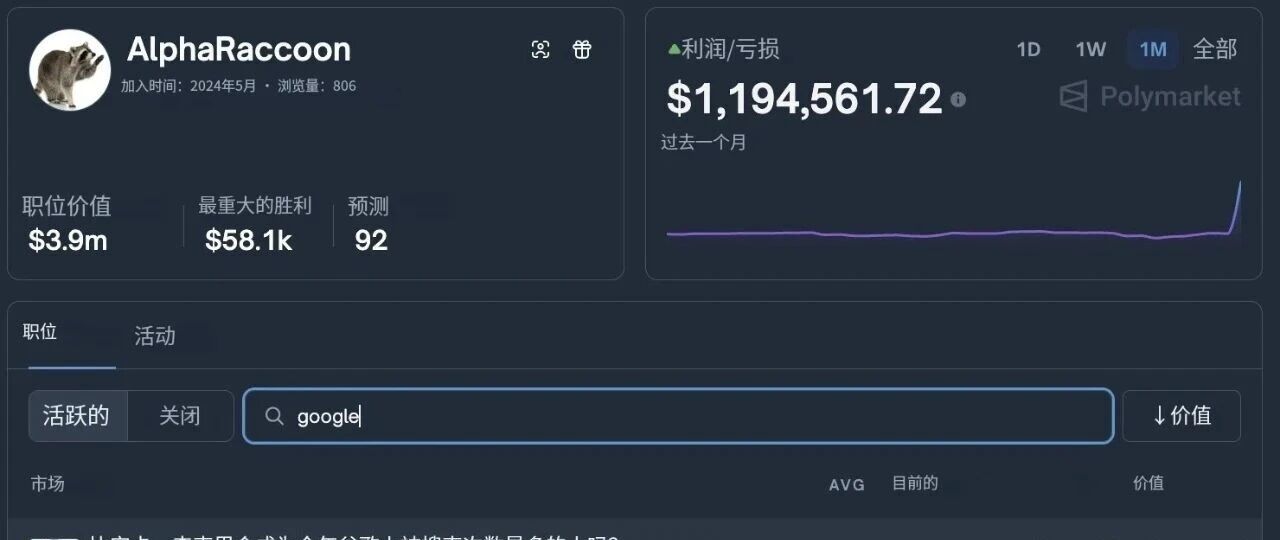Show 关闭 positions
This screenshot has height=540, width=1280.
[x=180, y=416]
